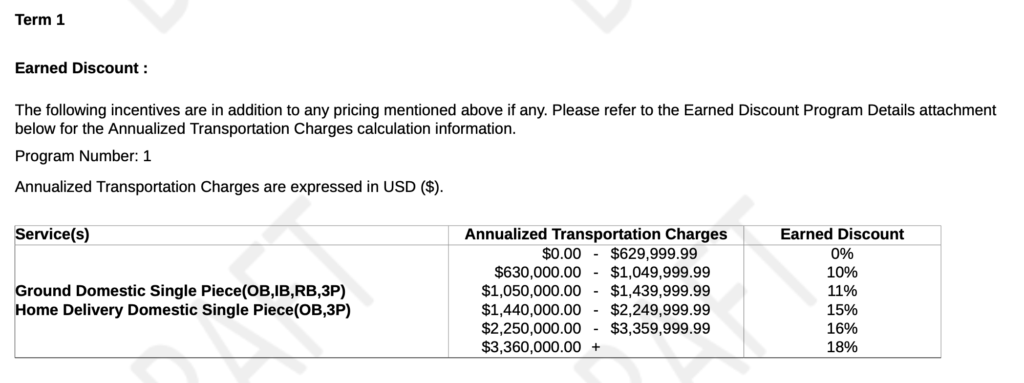
Task: Click the $0.00 - $629,999.99 range
Action: coord(619,254)
